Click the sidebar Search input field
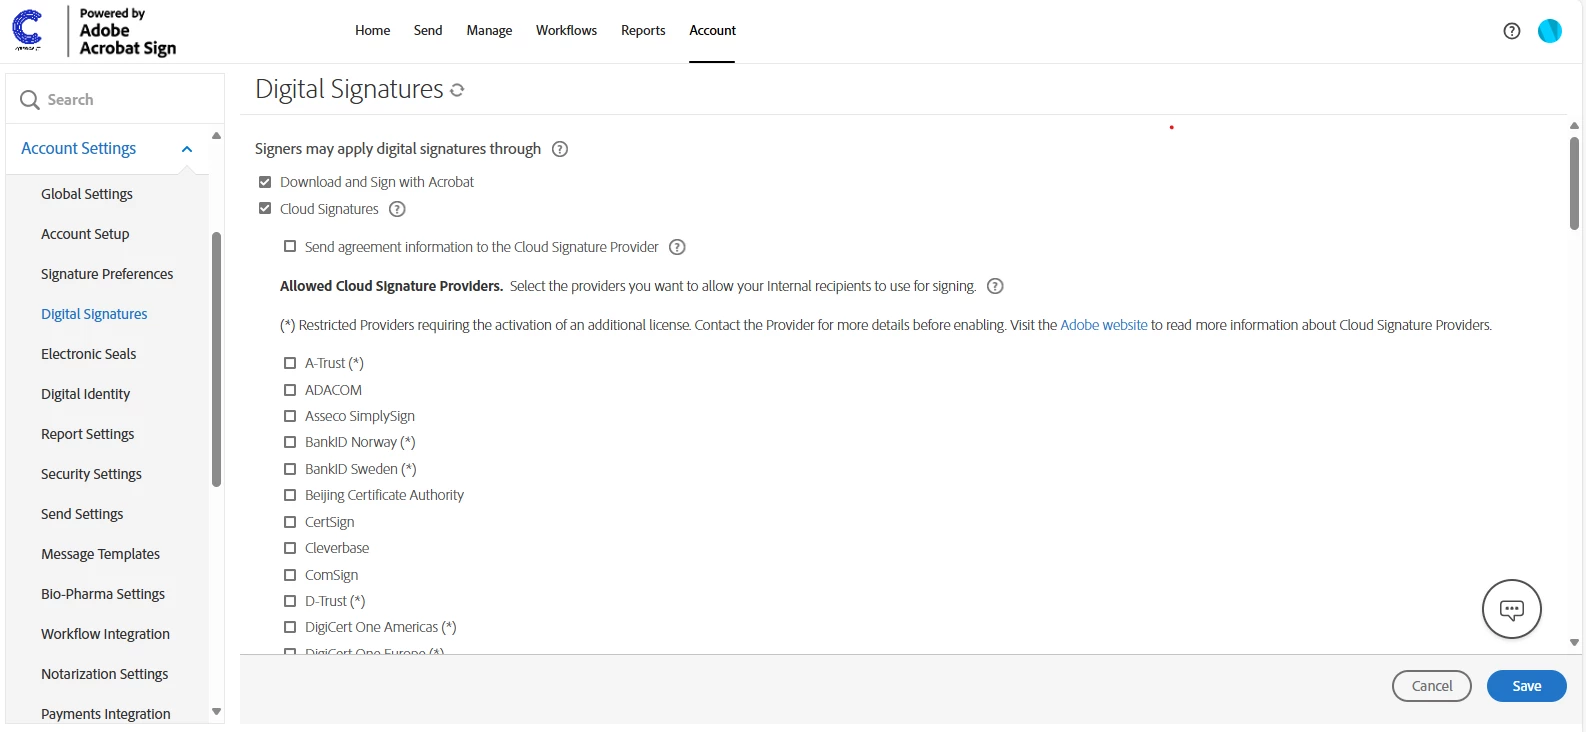Image resolution: width=1586 pixels, height=732 pixels. click(115, 99)
